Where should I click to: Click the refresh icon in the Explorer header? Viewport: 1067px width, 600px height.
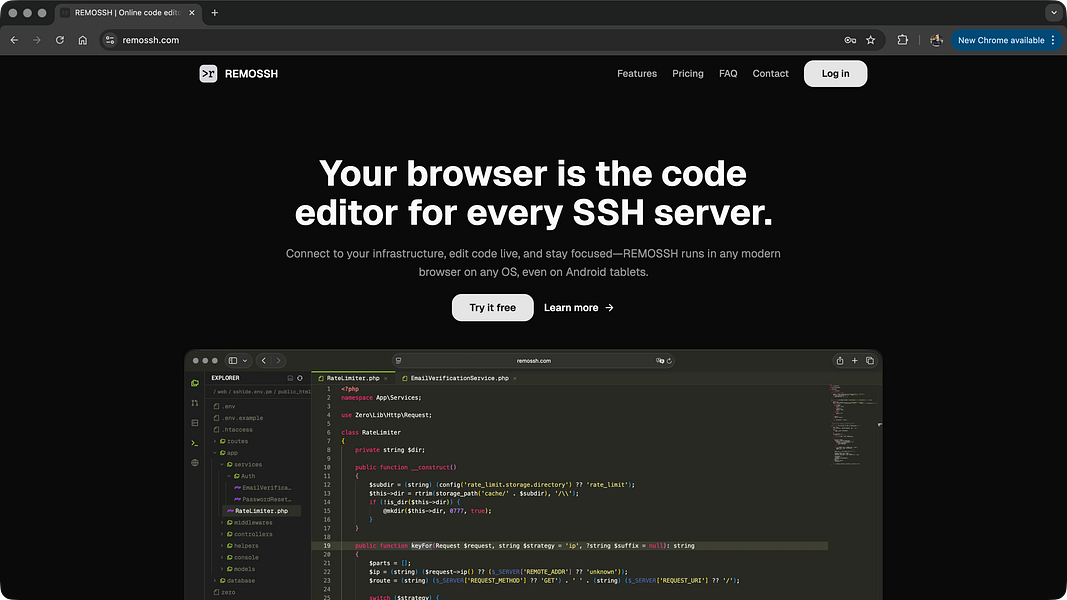[300, 377]
